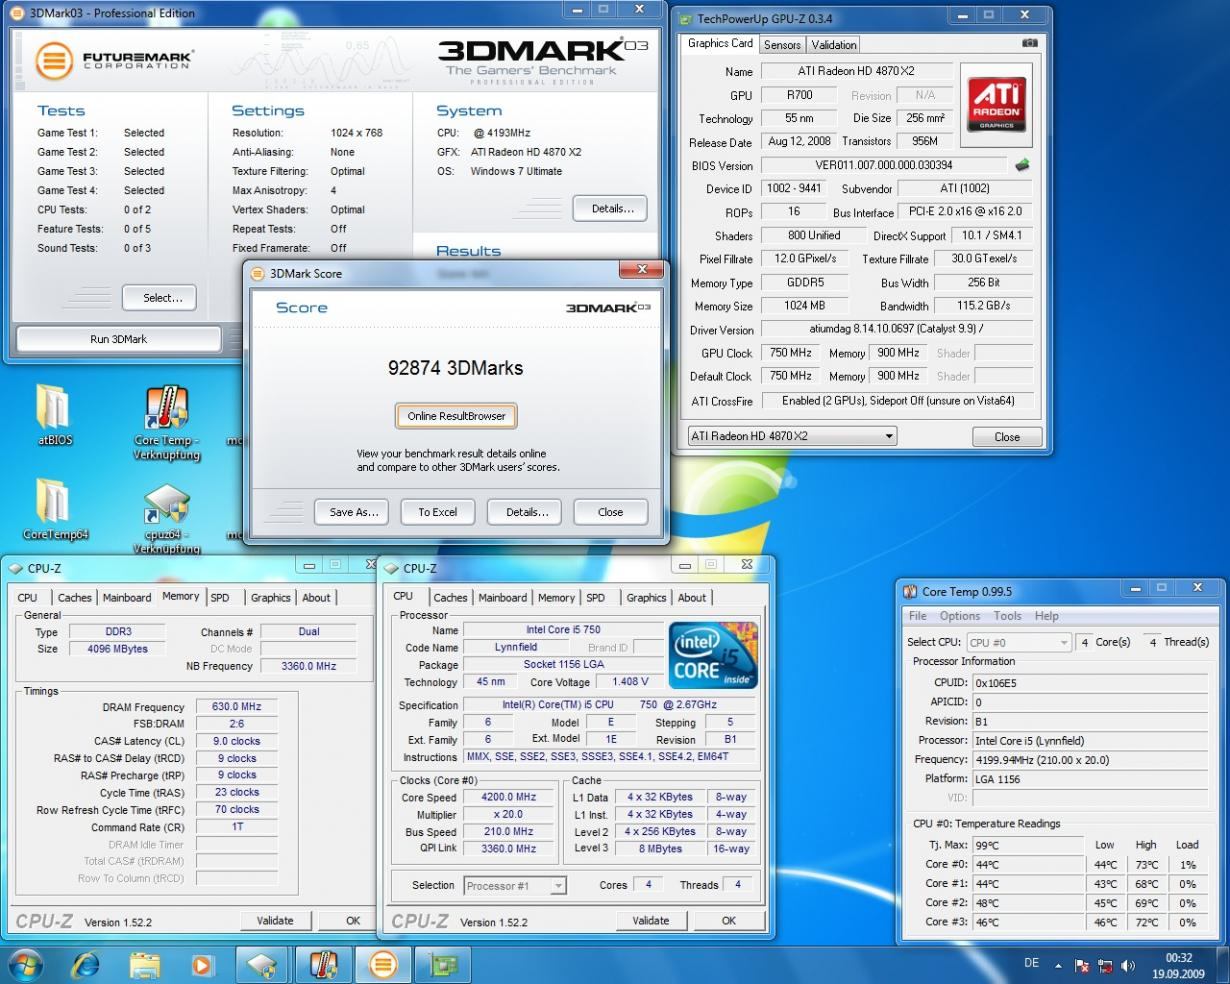Open About tab in CPU-Z memory window
This screenshot has height=984, width=1230.
(316, 597)
